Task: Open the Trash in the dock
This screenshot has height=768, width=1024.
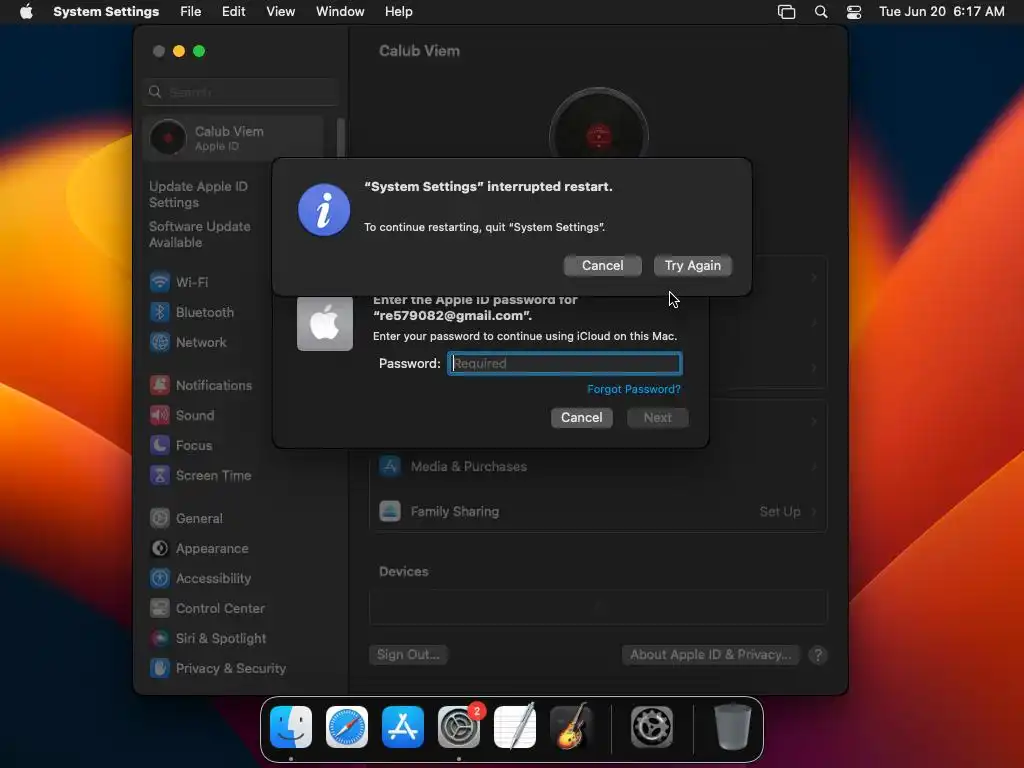Action: [732, 727]
